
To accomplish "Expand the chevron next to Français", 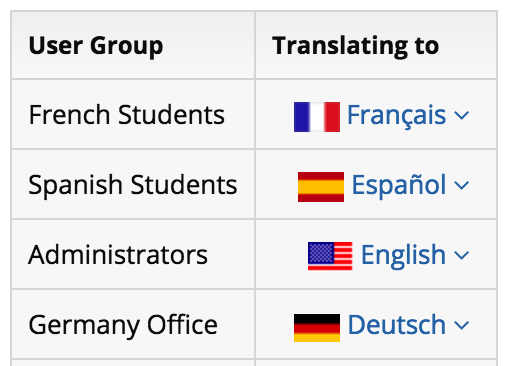I will pyautogui.click(x=462, y=116).
